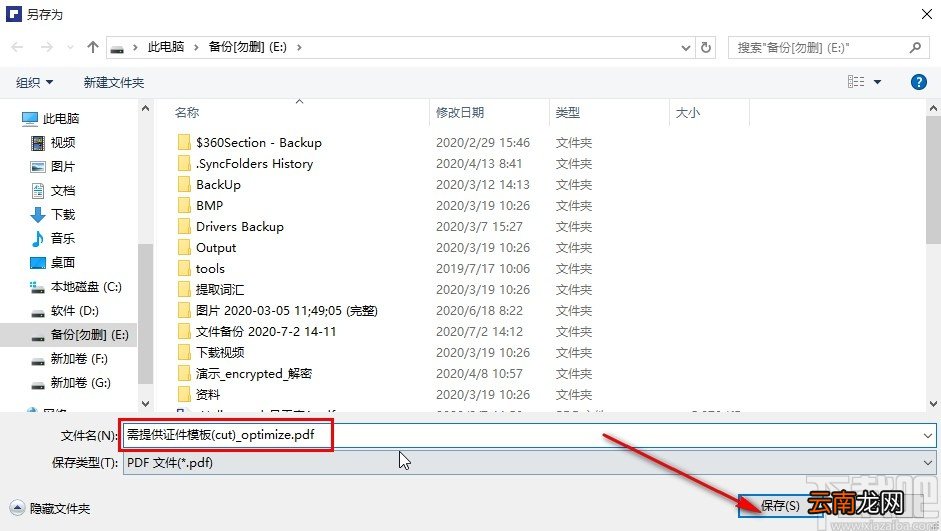
Task: Open 视频 in navigation pane
Action: click(53, 142)
